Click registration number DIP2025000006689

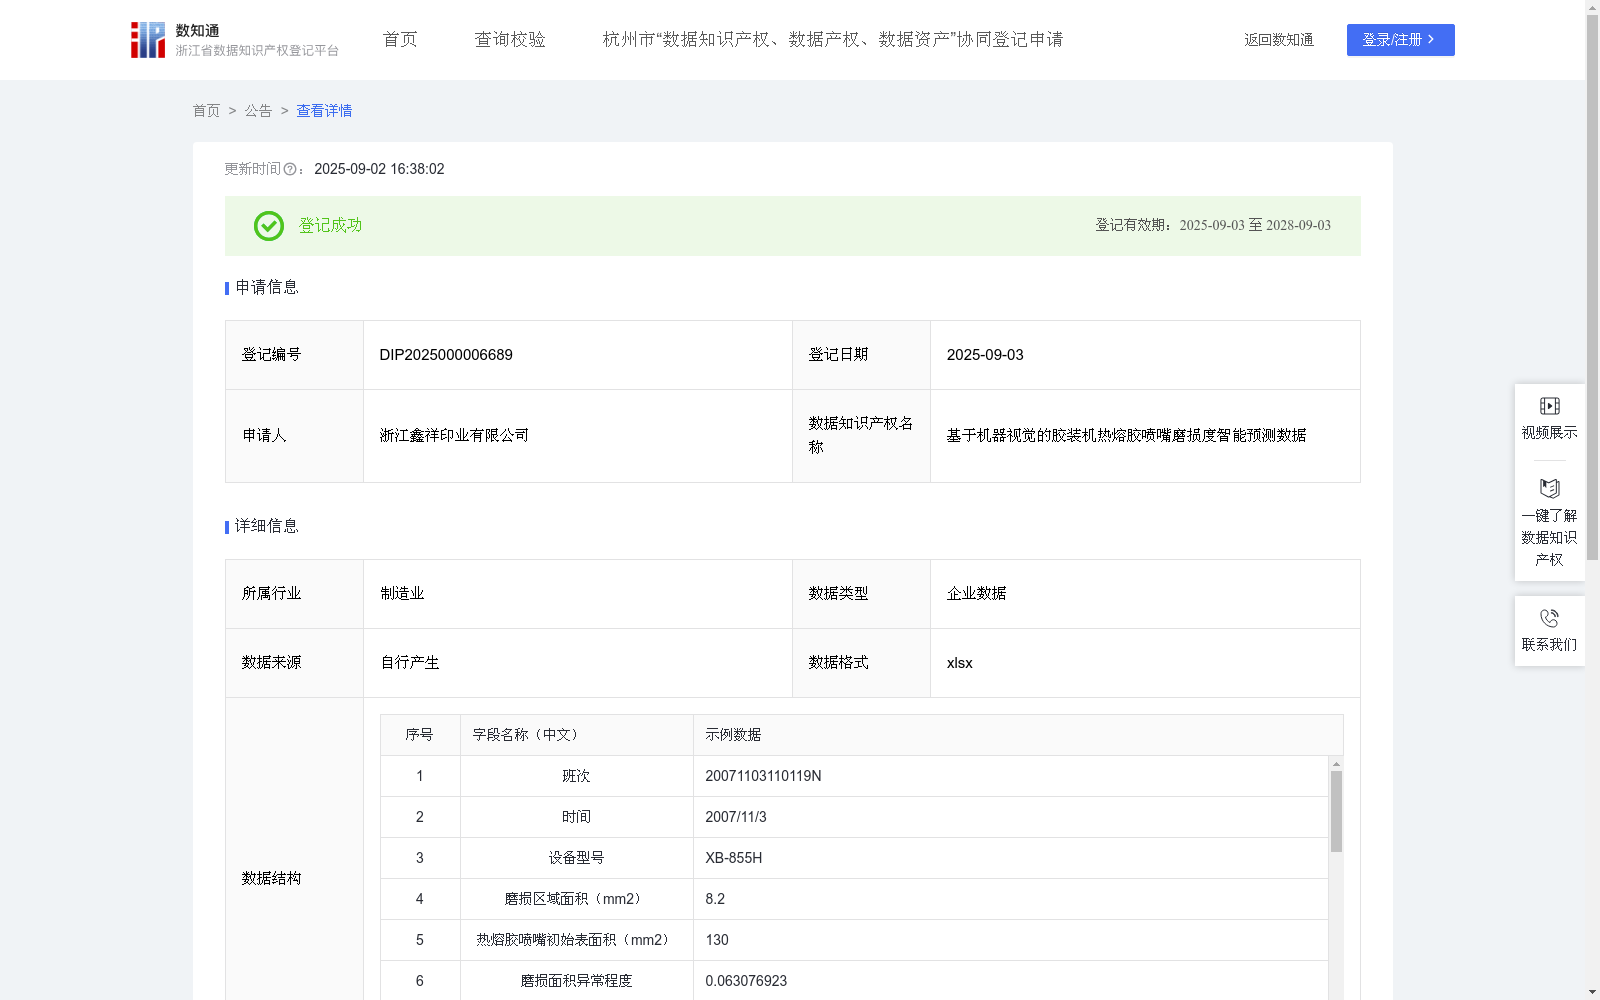click(x=446, y=355)
